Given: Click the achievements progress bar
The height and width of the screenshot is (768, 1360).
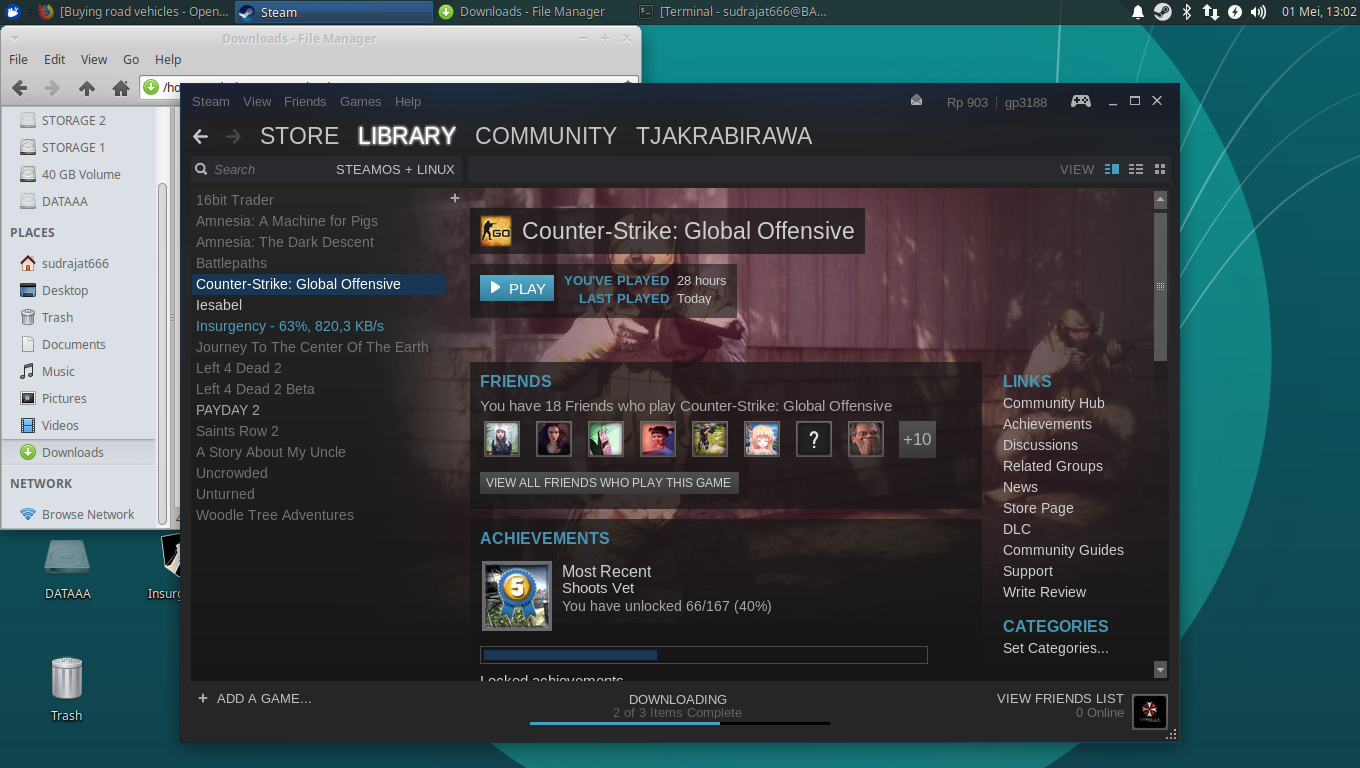Looking at the screenshot, I should point(704,655).
